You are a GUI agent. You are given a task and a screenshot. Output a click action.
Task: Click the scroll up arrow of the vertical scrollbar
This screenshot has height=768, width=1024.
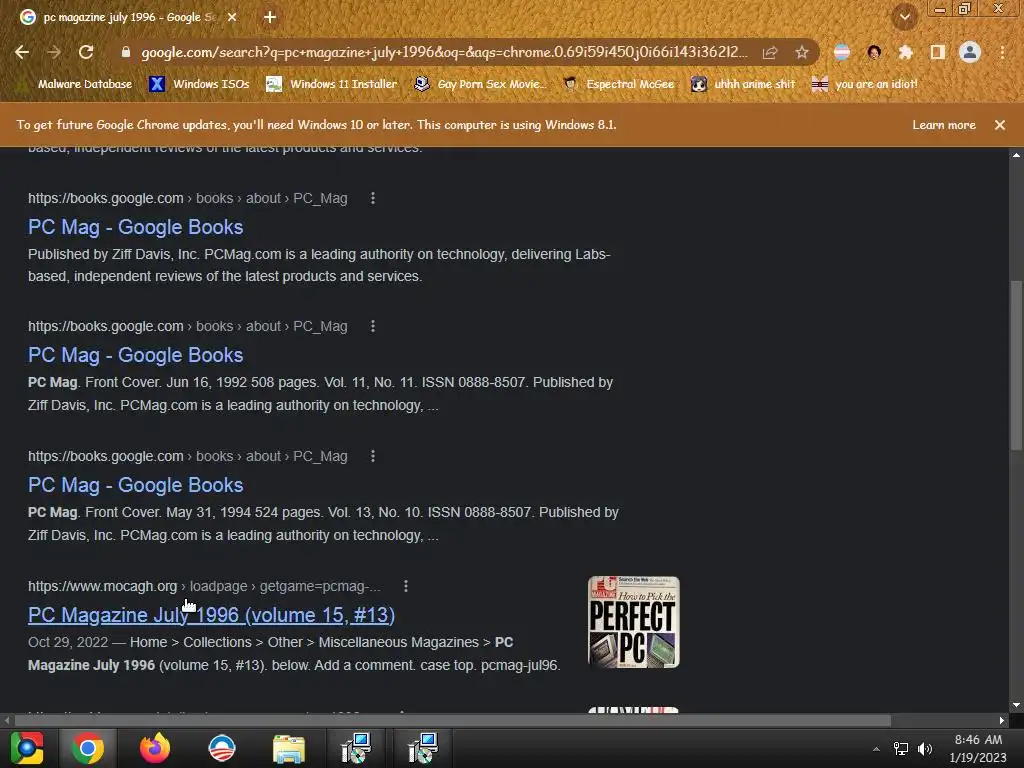pyautogui.click(x=1016, y=155)
